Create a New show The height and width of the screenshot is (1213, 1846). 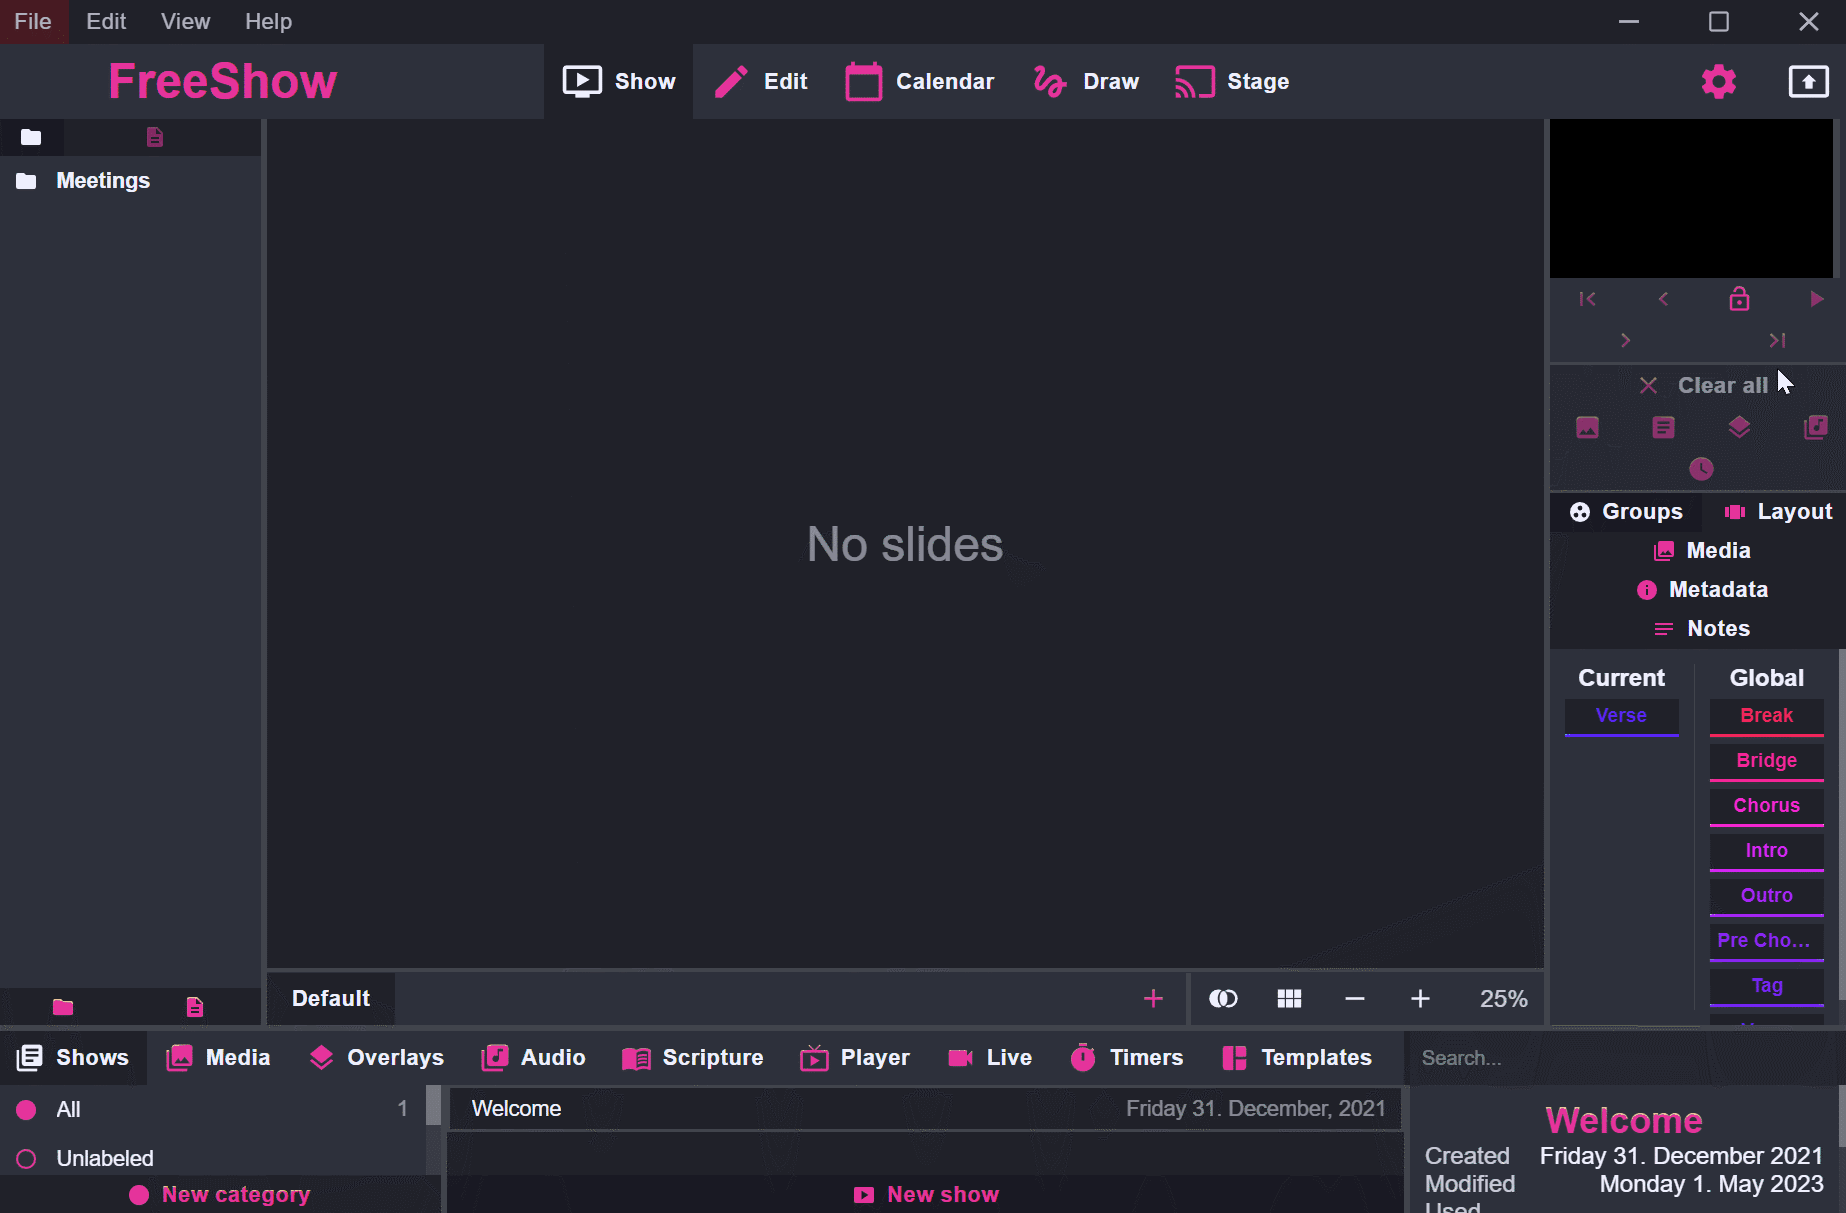[x=925, y=1193]
